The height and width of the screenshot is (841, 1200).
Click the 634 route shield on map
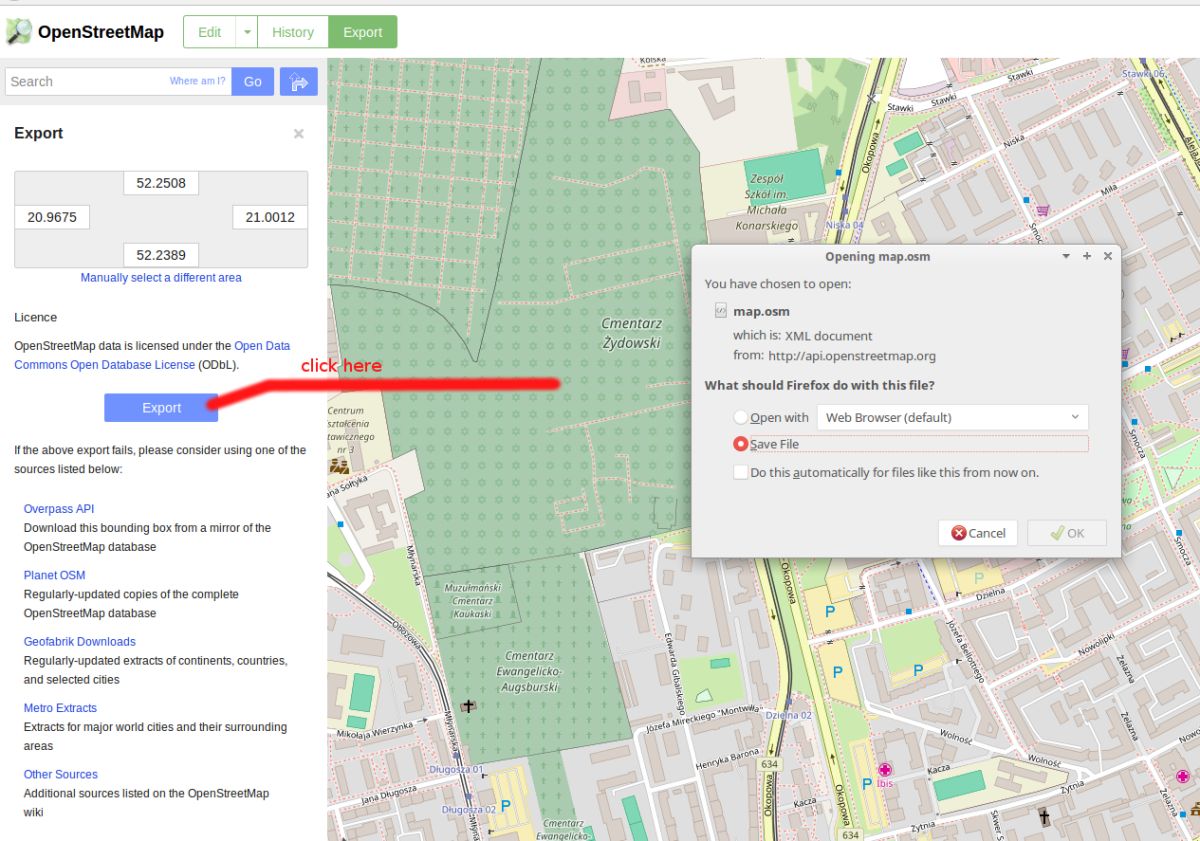tap(768, 764)
